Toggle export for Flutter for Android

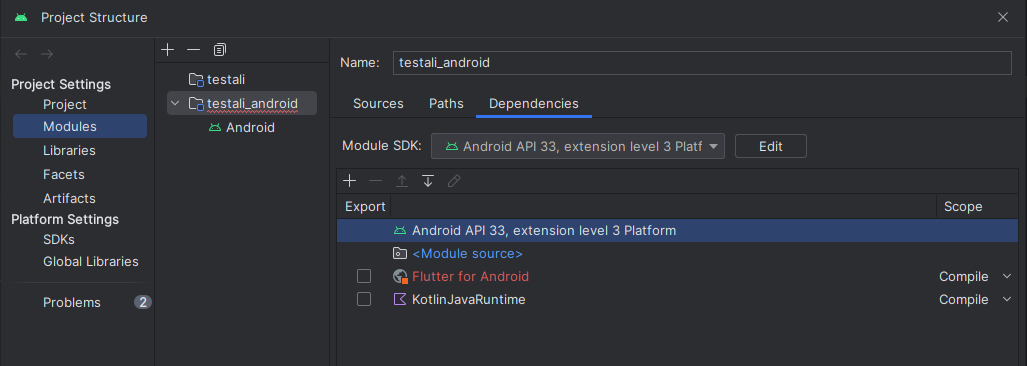click(364, 276)
